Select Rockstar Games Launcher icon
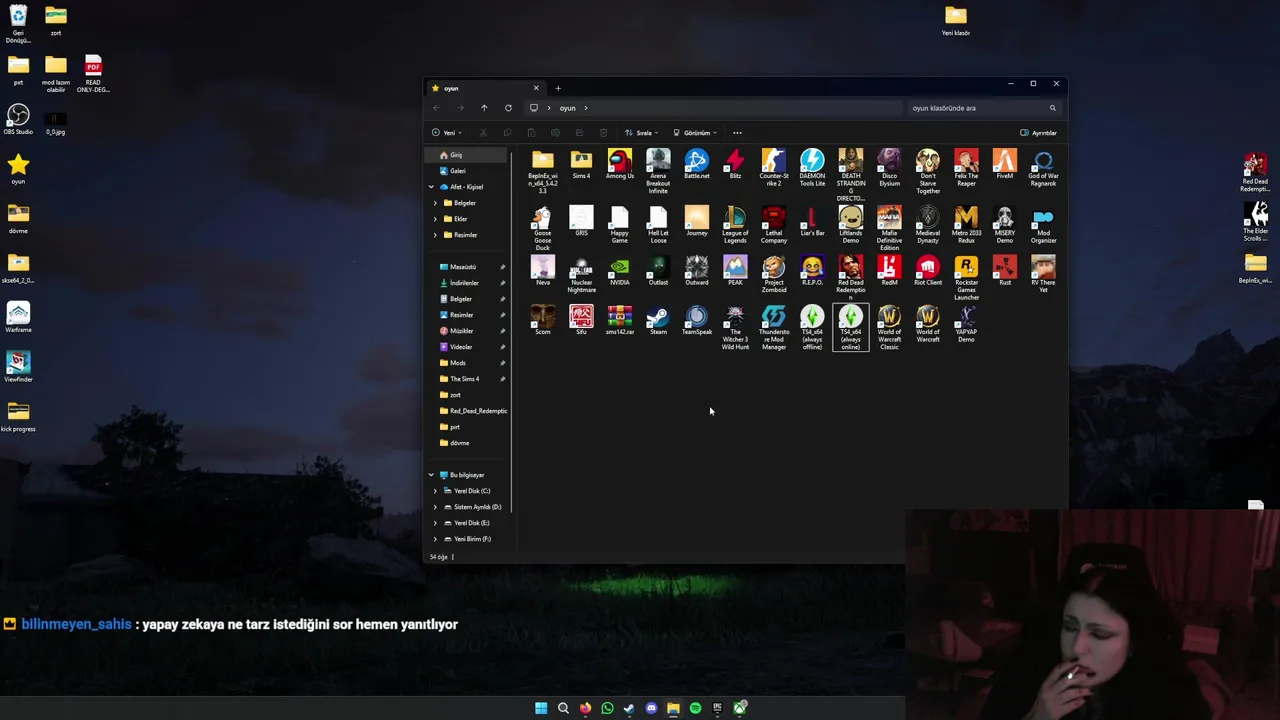Viewport: 1280px width, 720px height. tap(966, 278)
